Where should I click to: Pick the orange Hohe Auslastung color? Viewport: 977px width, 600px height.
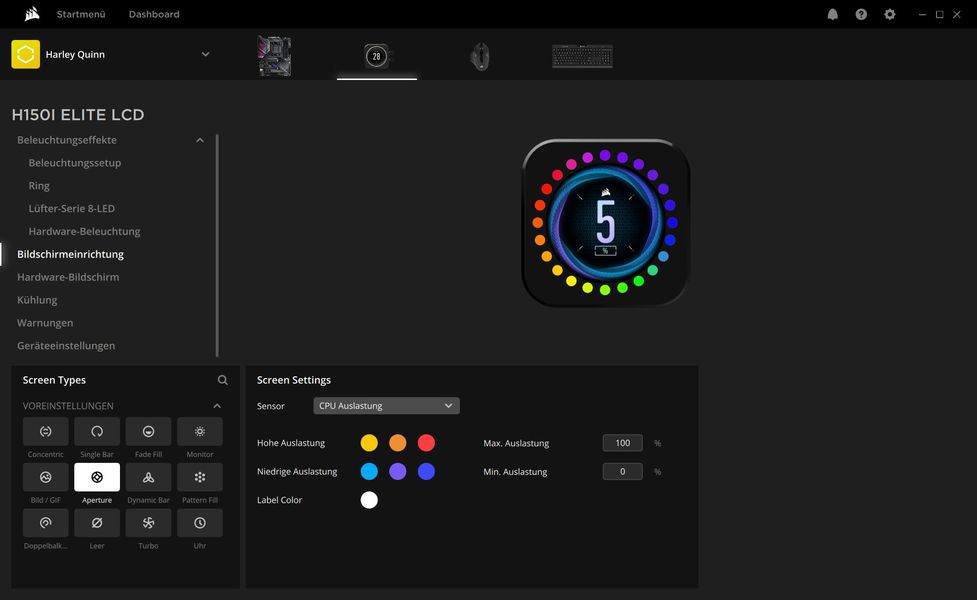[398, 443]
